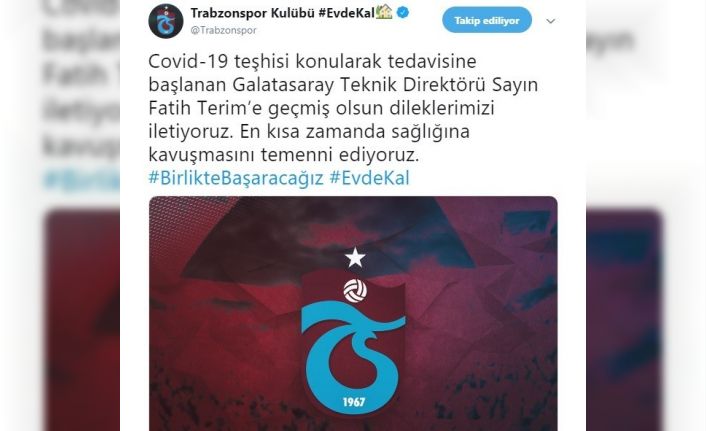Click the blue verified badge
Viewport: 706px width, 431px height.
coord(403,13)
